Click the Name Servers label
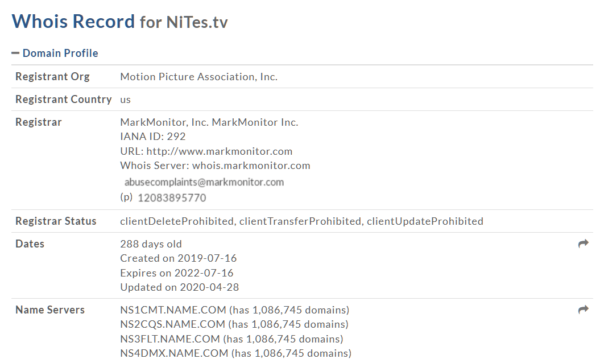This screenshot has width=600, height=363. 50,310
